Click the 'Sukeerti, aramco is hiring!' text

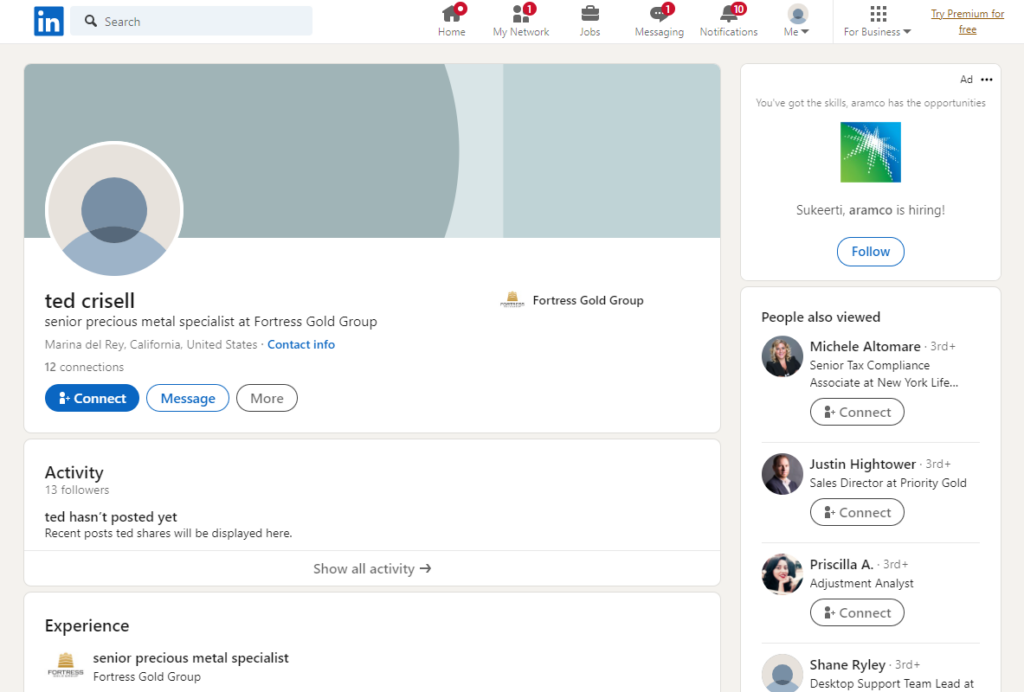871,210
